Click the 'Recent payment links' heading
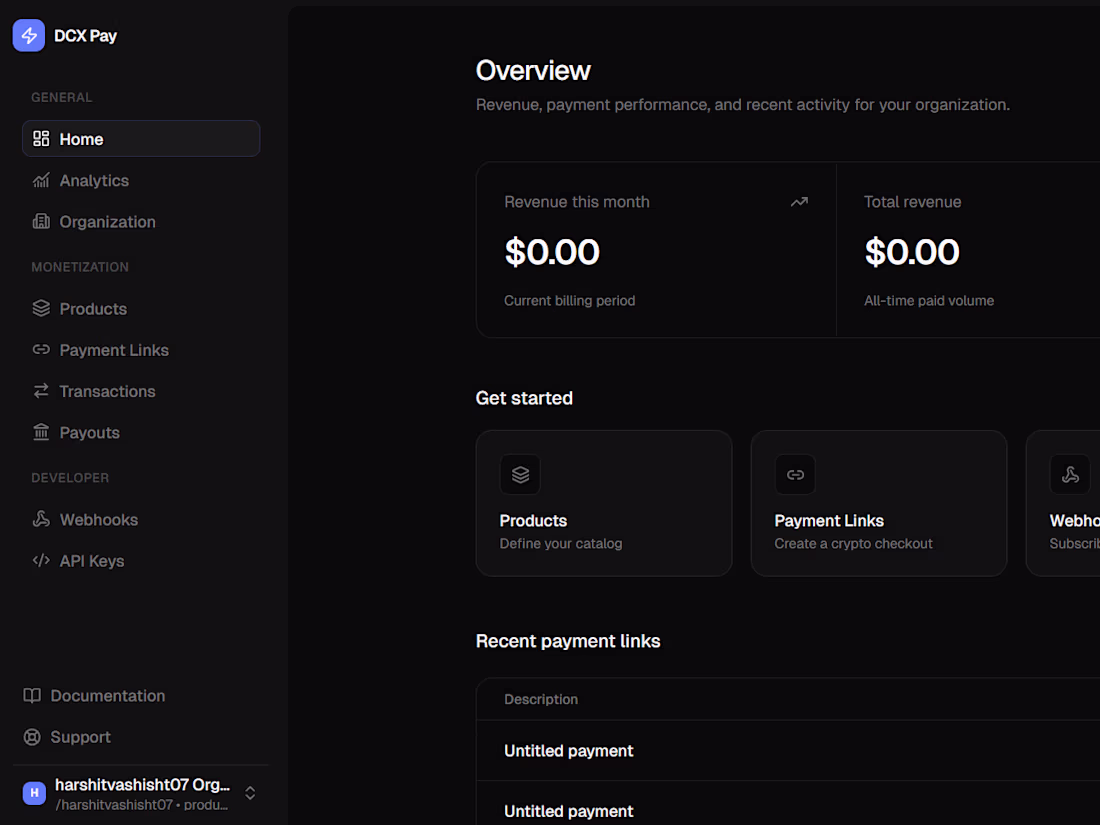 pos(568,641)
